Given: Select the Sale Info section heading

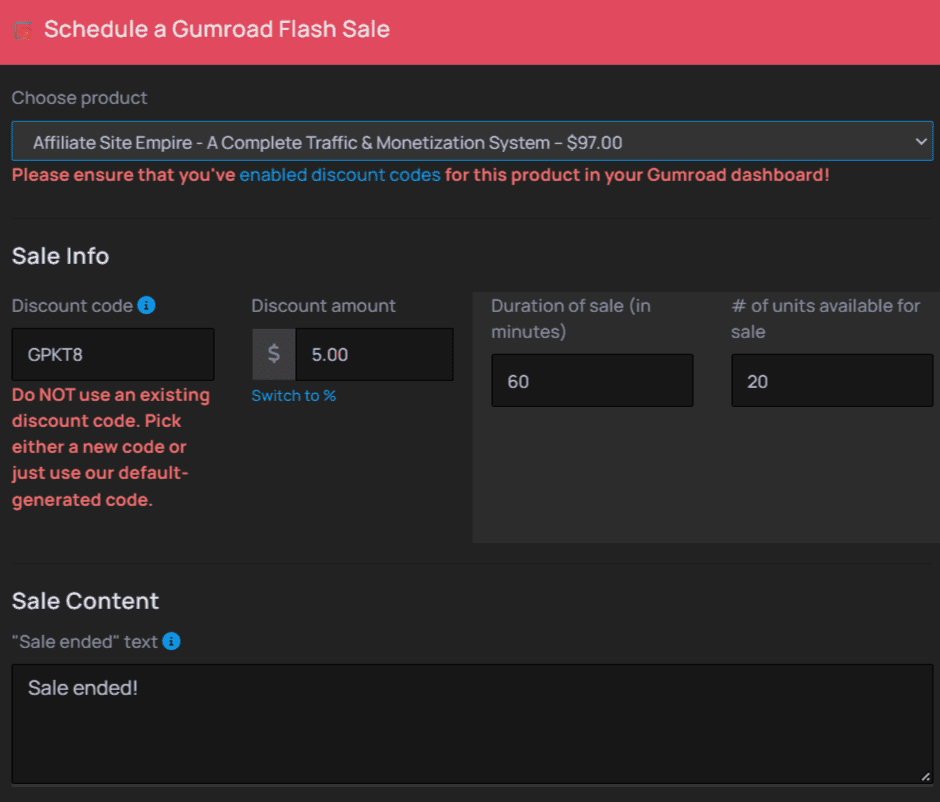Looking at the screenshot, I should 60,256.
